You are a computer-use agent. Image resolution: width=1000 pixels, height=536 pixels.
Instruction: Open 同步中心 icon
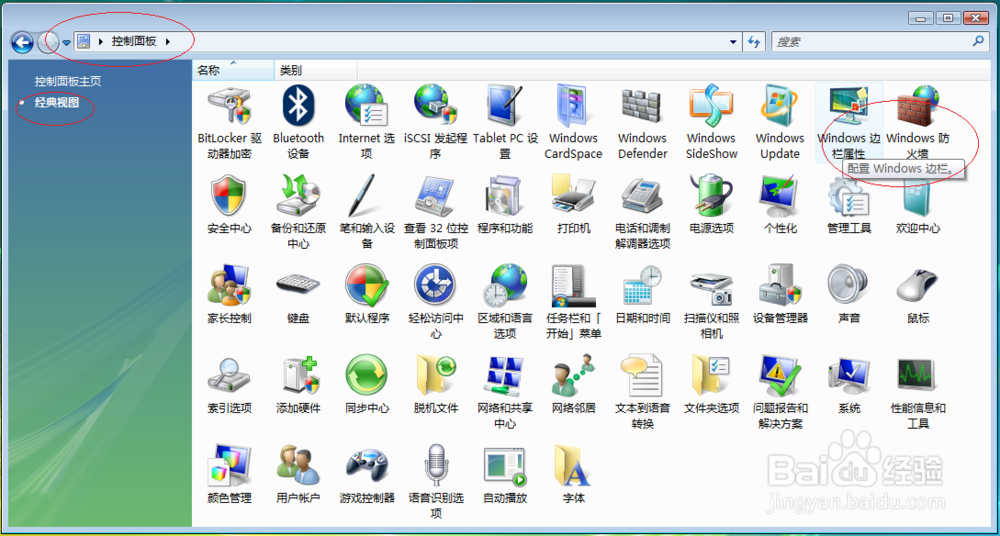367,376
